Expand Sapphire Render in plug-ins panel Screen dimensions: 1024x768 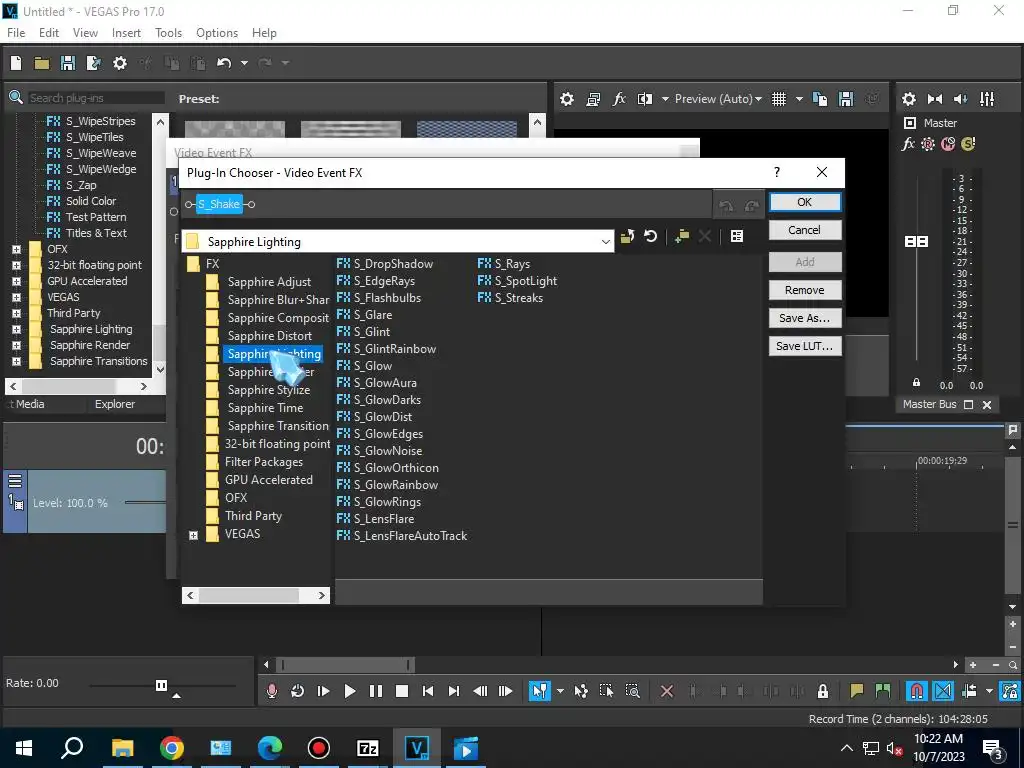point(16,345)
